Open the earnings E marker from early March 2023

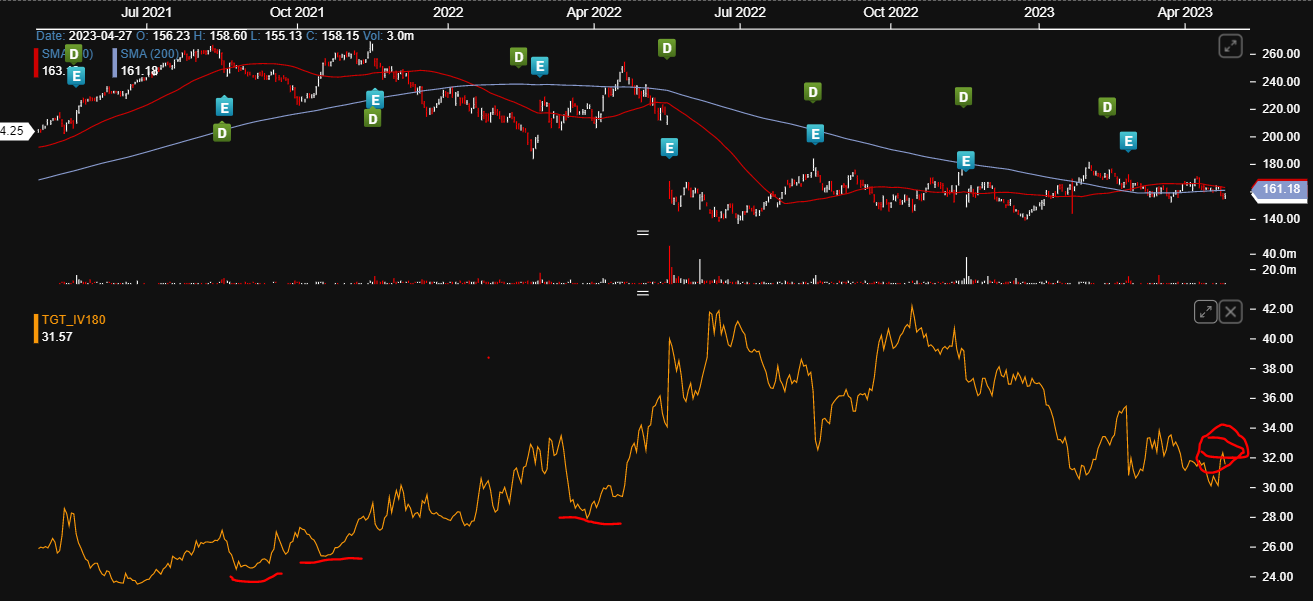coord(1128,141)
